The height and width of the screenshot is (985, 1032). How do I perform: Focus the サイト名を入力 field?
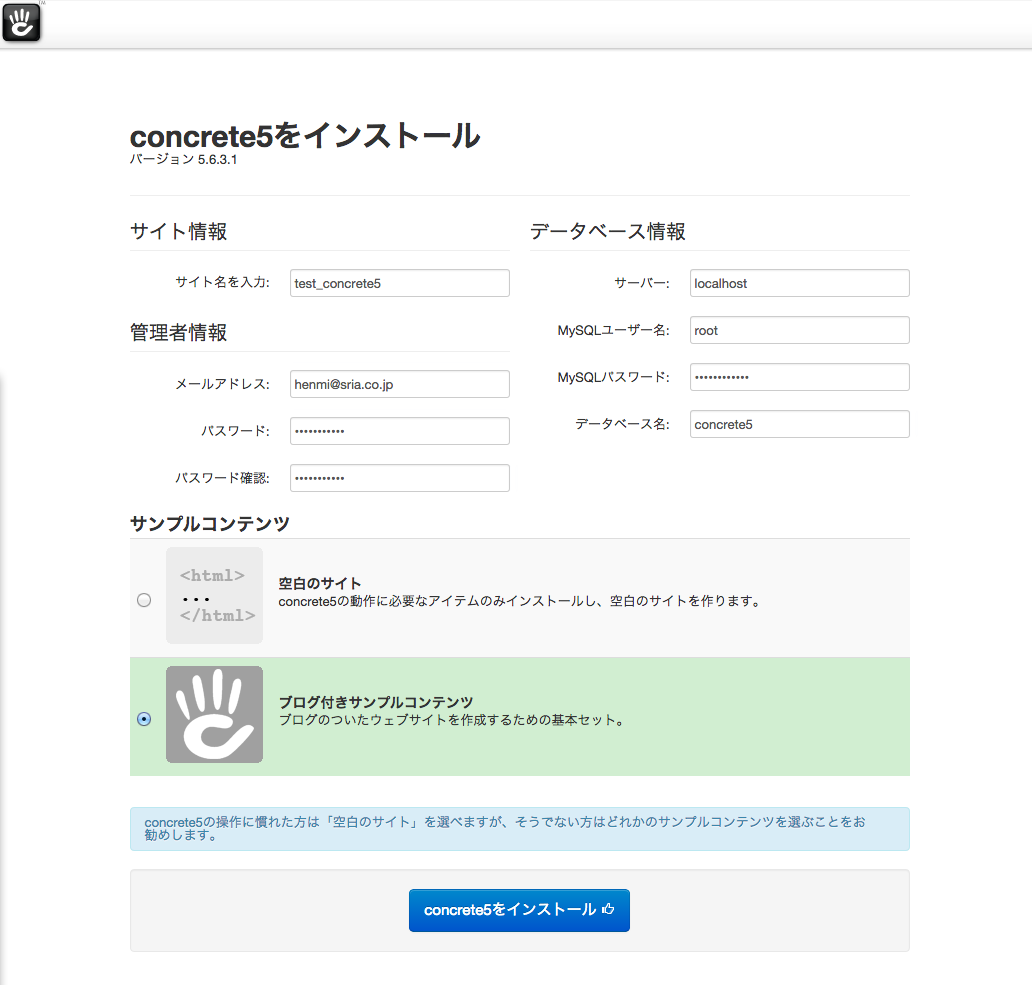click(400, 283)
